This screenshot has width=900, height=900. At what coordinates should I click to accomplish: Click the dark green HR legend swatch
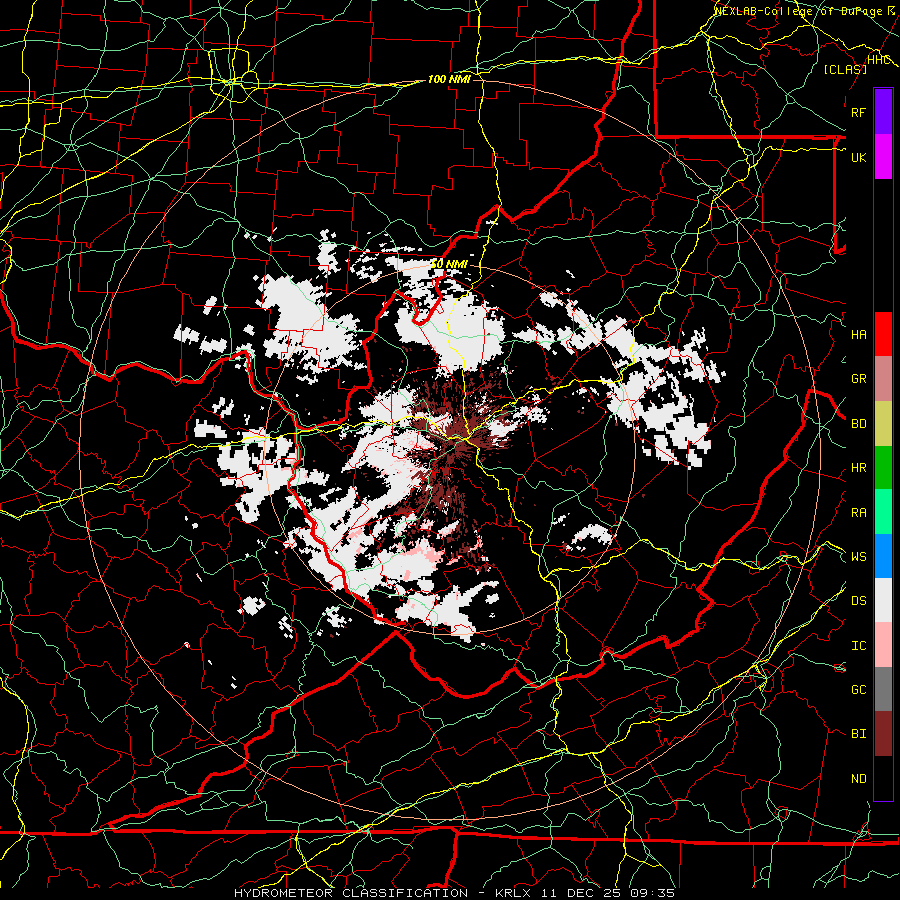pos(883,468)
